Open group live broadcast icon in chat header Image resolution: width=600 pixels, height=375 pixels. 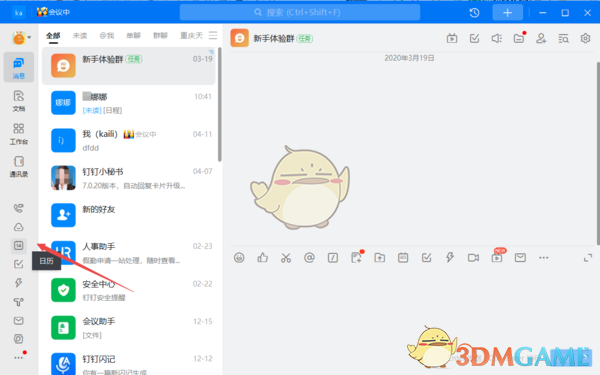tap(452, 38)
